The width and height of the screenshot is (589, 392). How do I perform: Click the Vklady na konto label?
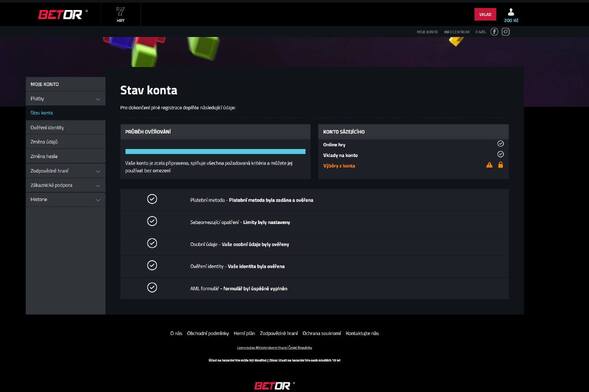340,155
